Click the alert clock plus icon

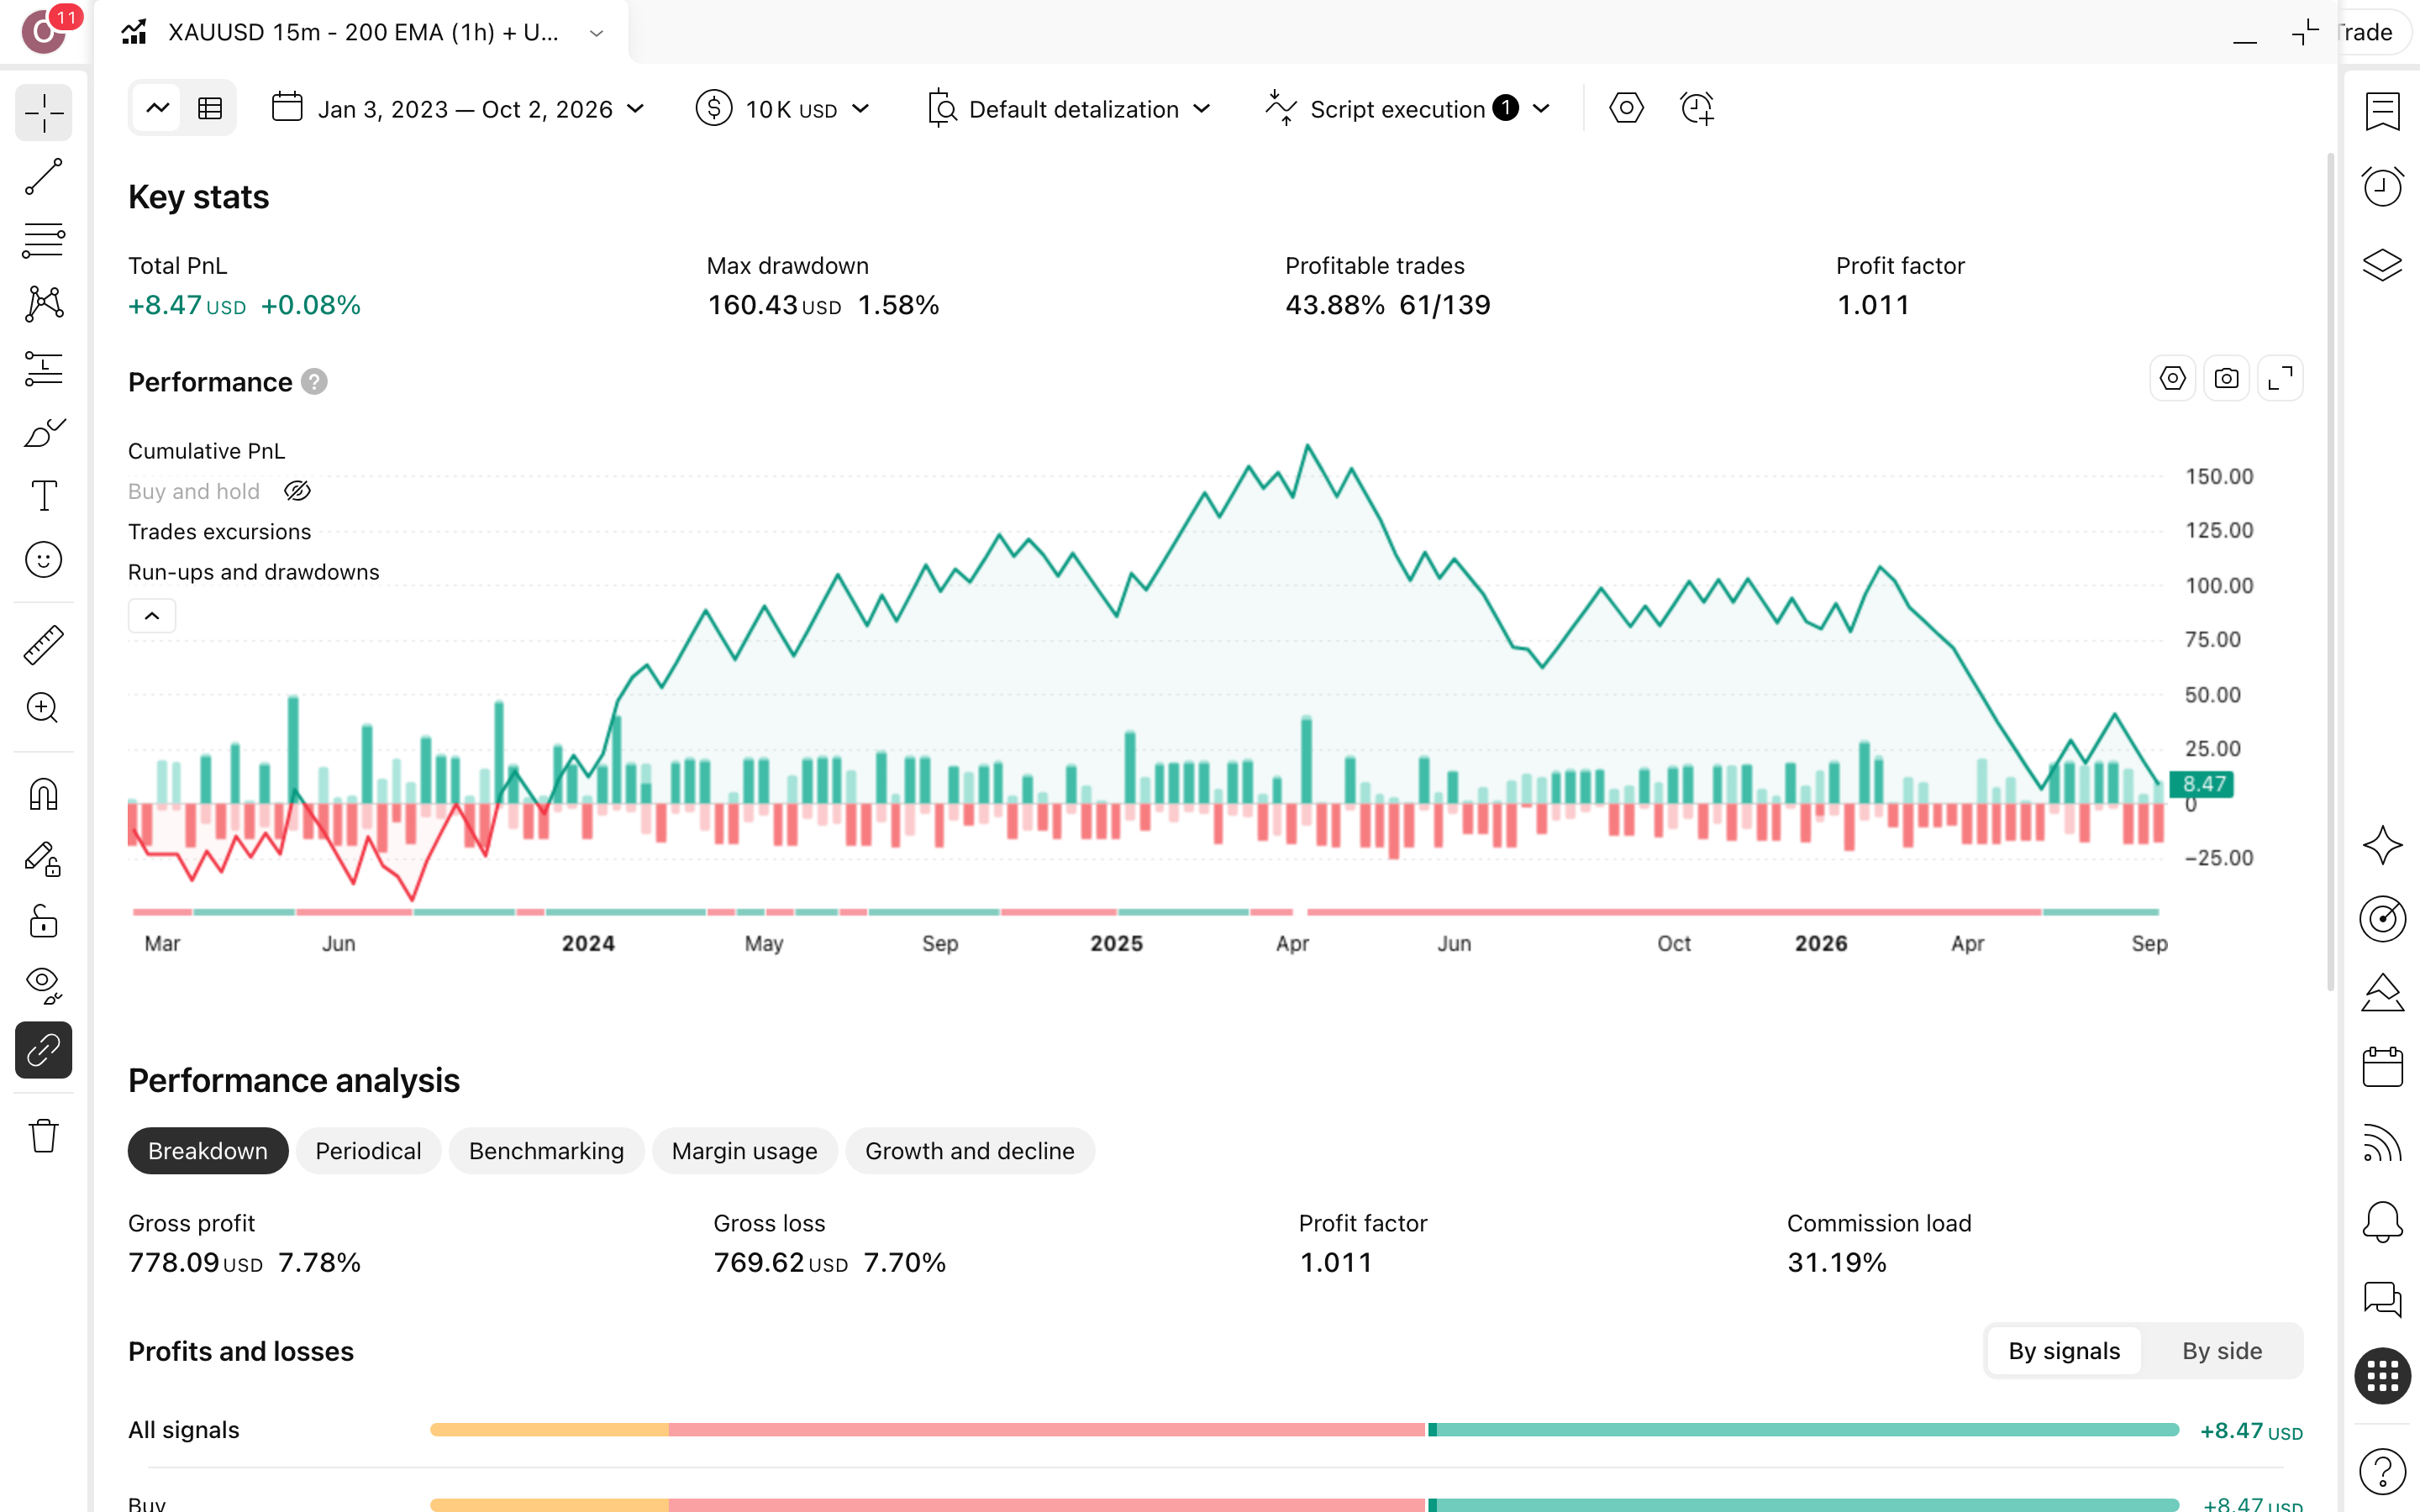pos(1697,108)
